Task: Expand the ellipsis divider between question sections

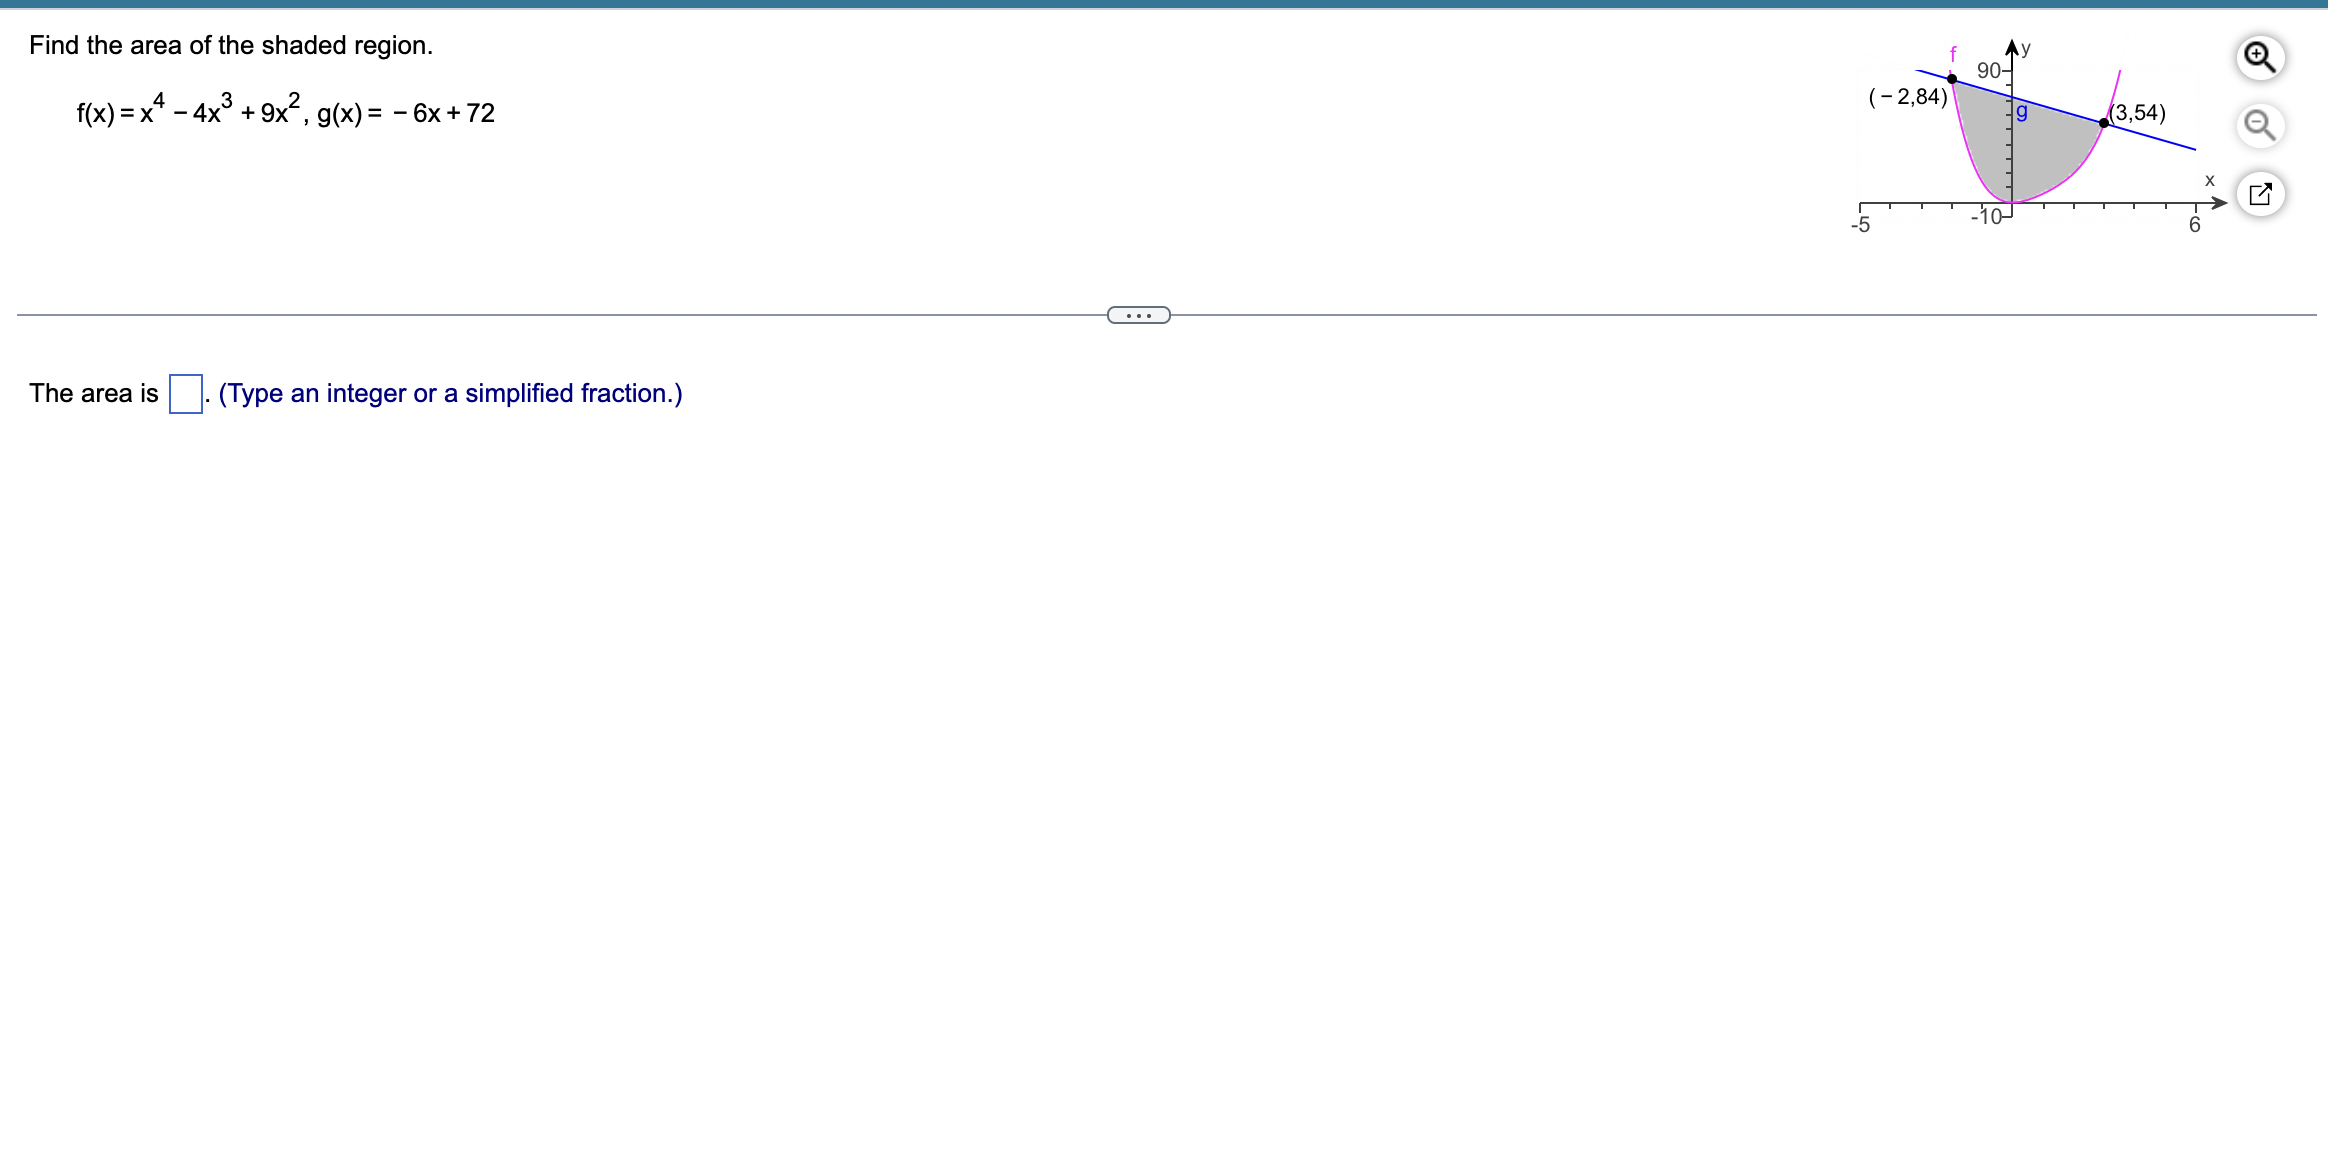Action: coord(1139,315)
